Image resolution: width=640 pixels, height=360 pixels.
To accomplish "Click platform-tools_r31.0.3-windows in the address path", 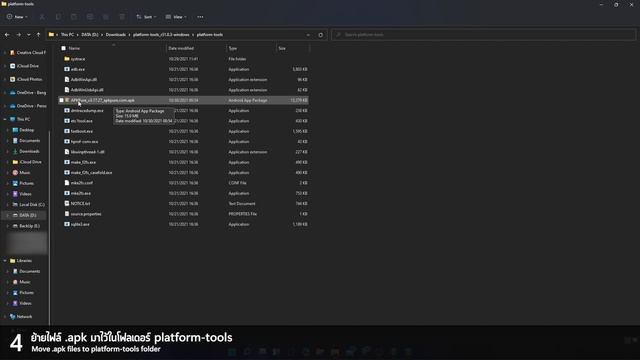I will 161,35.
